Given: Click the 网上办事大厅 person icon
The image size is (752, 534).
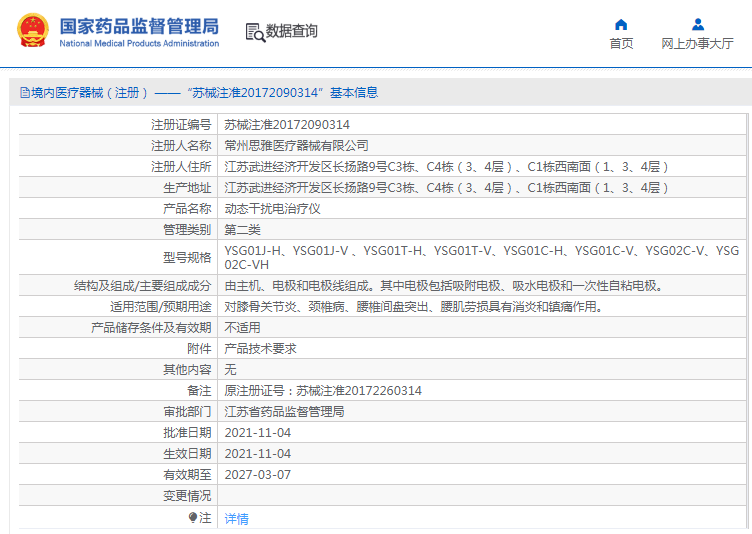Looking at the screenshot, I should point(697,24).
